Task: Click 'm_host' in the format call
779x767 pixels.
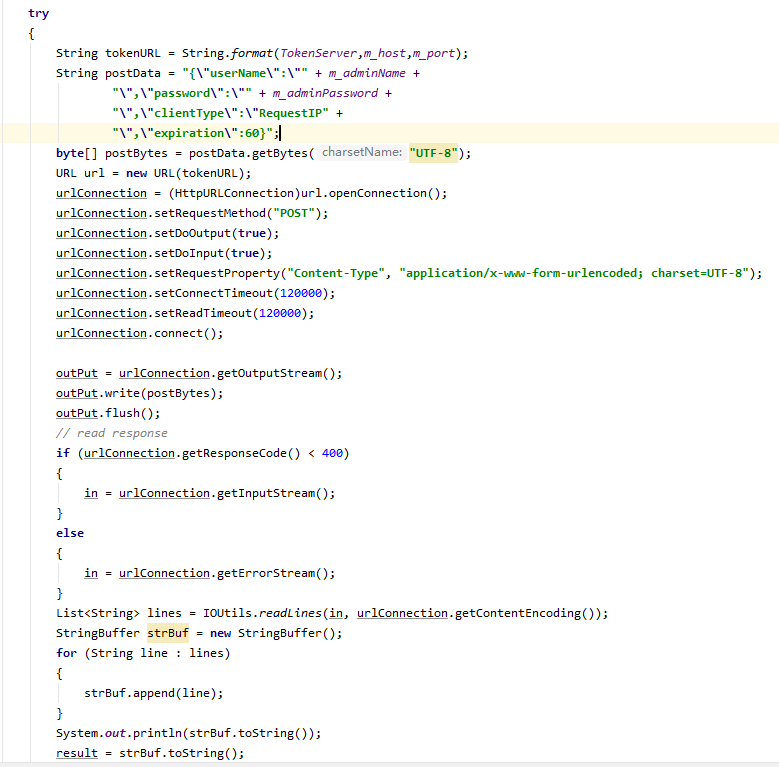Action: pyautogui.click(x=385, y=53)
